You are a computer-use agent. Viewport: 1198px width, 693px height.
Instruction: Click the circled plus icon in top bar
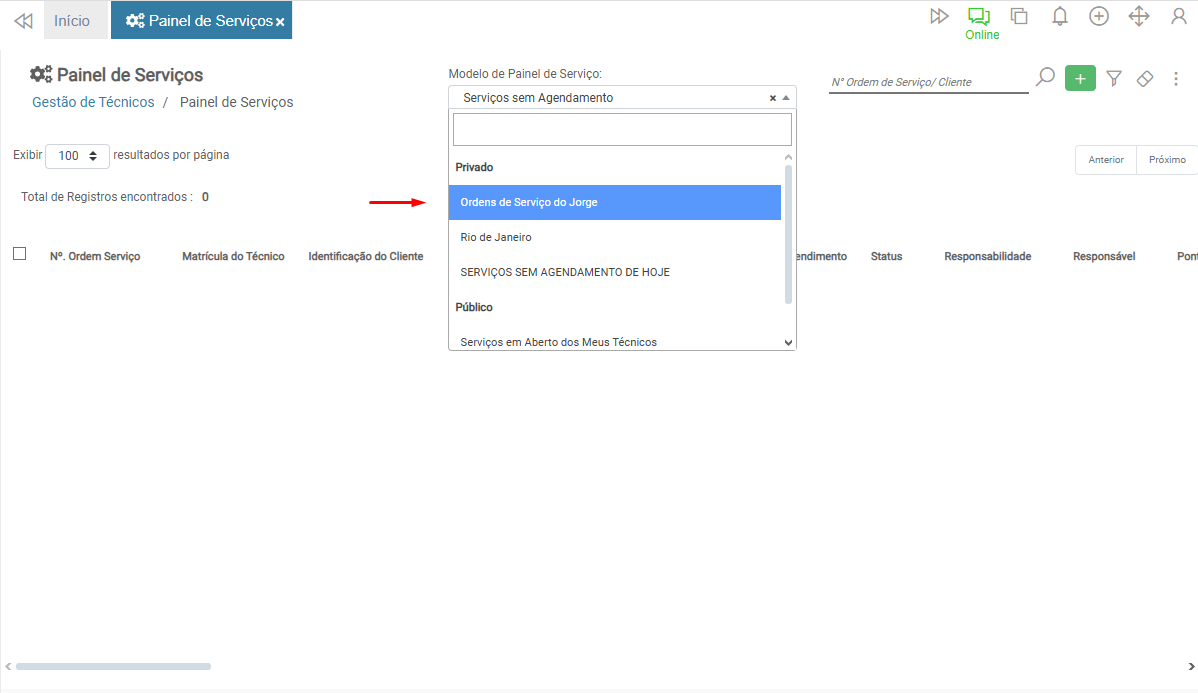1099,16
